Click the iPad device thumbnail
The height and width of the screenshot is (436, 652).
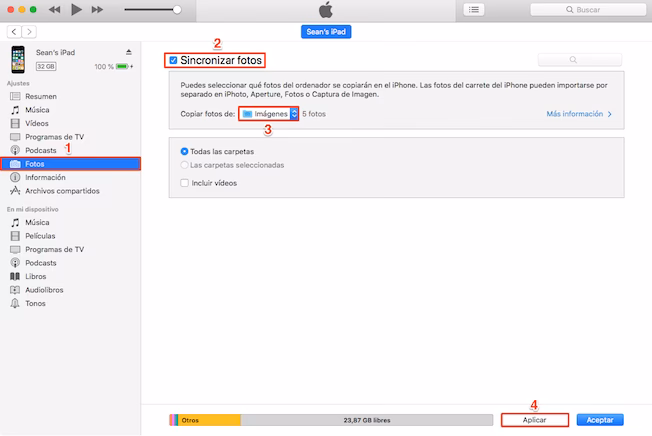[18, 59]
